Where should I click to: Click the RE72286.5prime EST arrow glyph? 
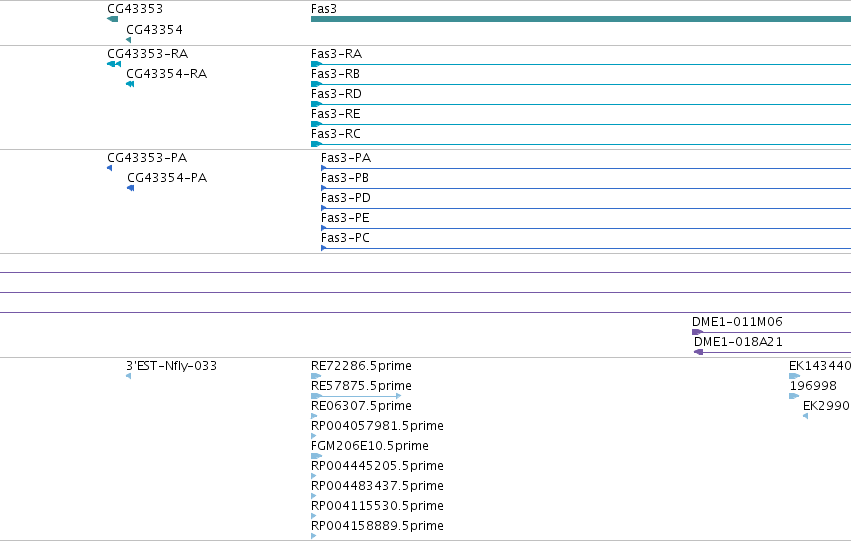click(316, 376)
